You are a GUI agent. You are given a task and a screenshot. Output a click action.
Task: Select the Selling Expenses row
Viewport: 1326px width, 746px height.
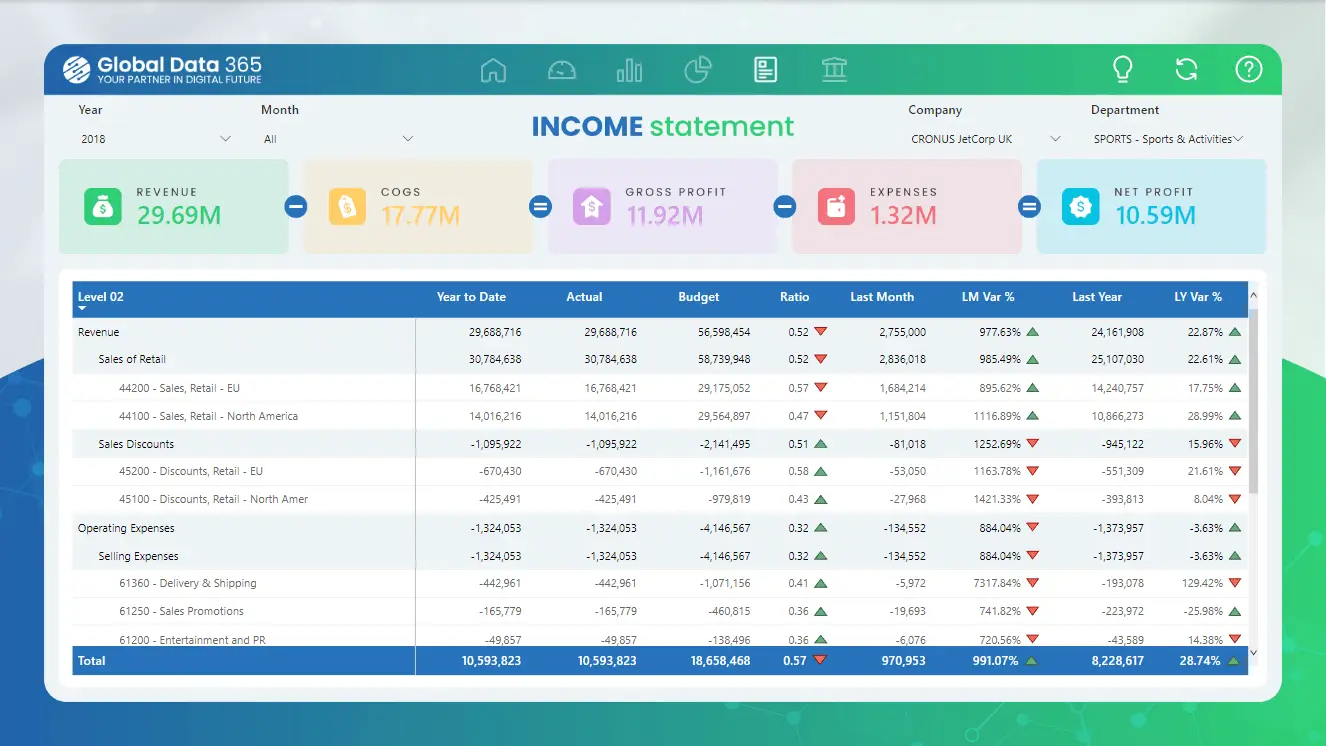[x=660, y=556]
